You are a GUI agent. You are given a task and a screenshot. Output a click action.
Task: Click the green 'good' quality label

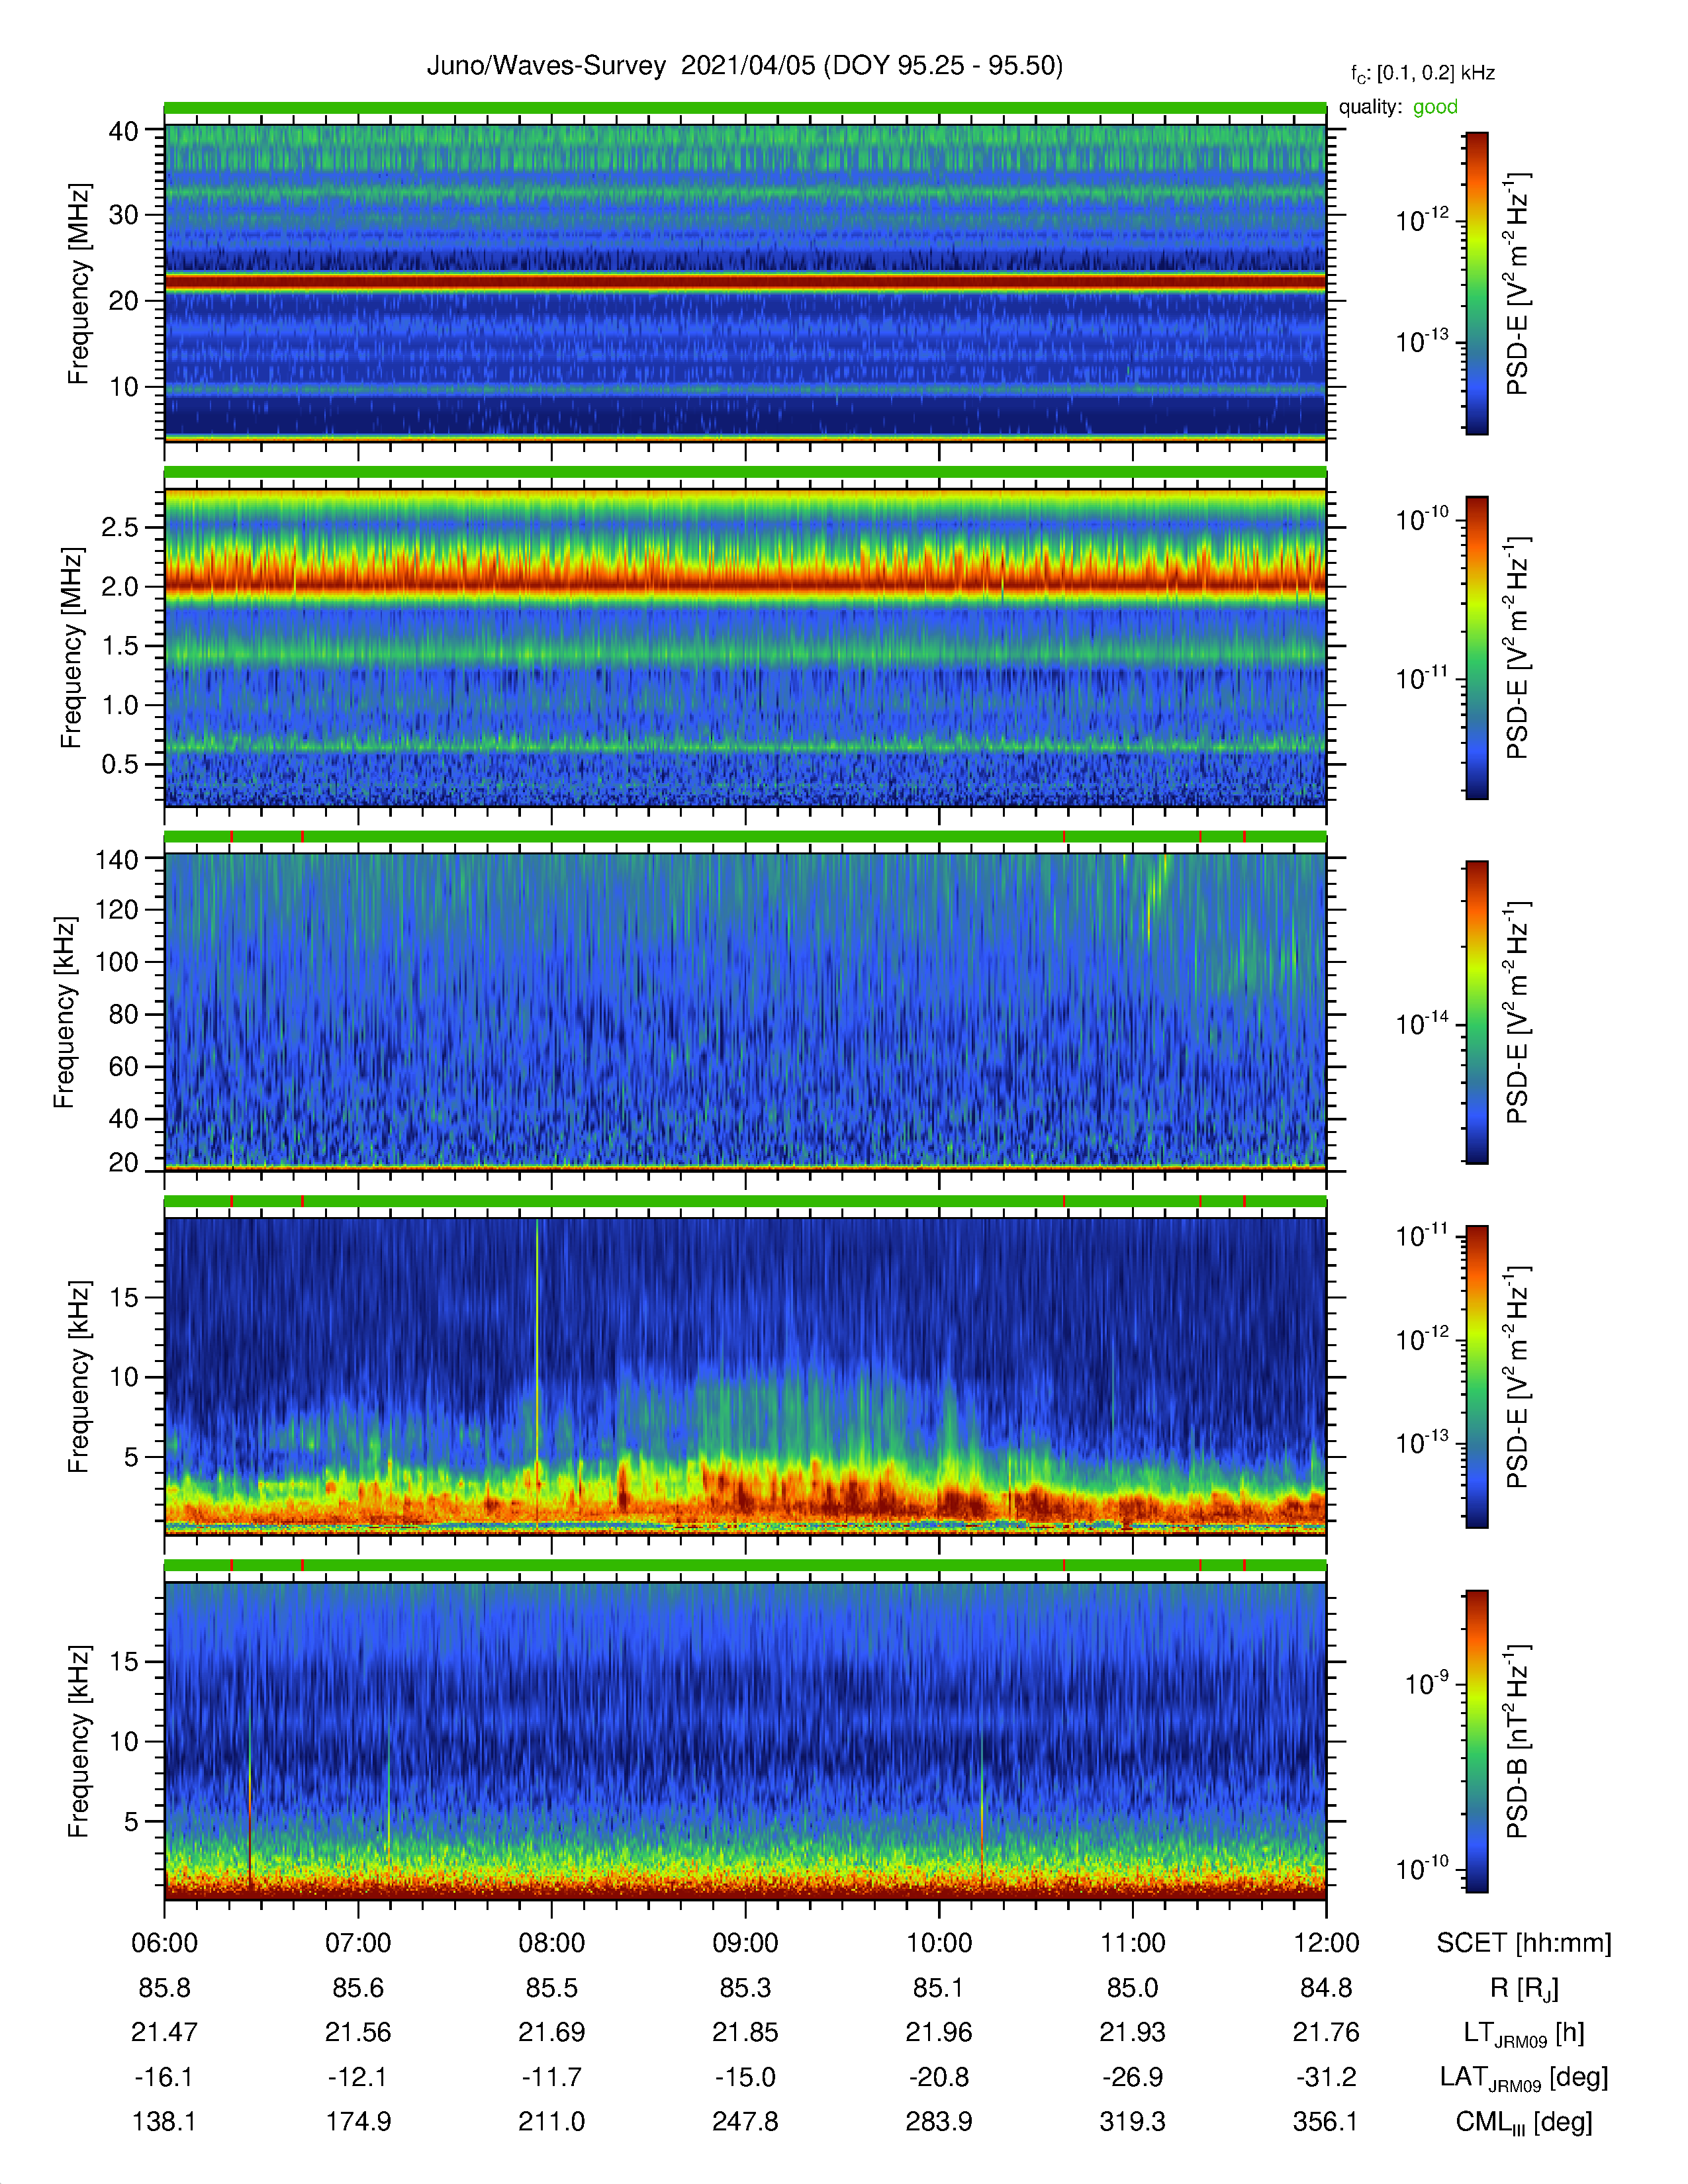coord(1435,107)
